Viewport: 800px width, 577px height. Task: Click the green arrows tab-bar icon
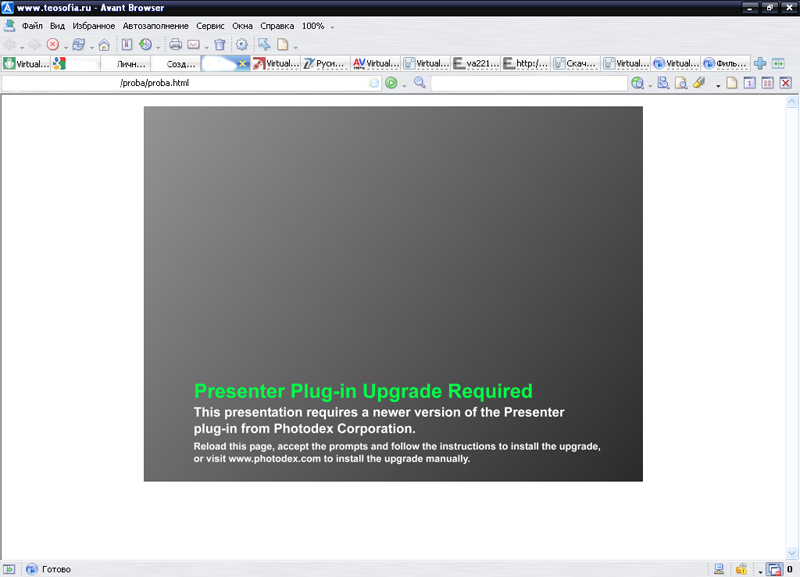coord(778,63)
